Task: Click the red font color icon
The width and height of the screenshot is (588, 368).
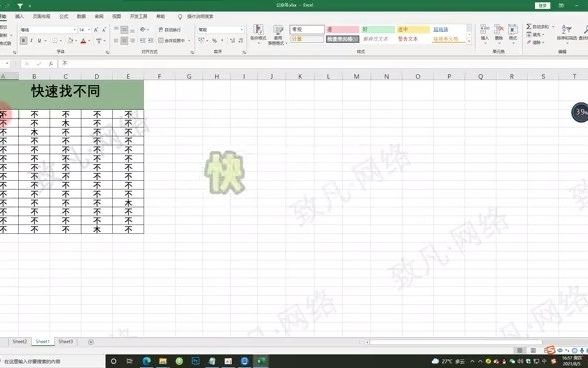Action: 83,41
